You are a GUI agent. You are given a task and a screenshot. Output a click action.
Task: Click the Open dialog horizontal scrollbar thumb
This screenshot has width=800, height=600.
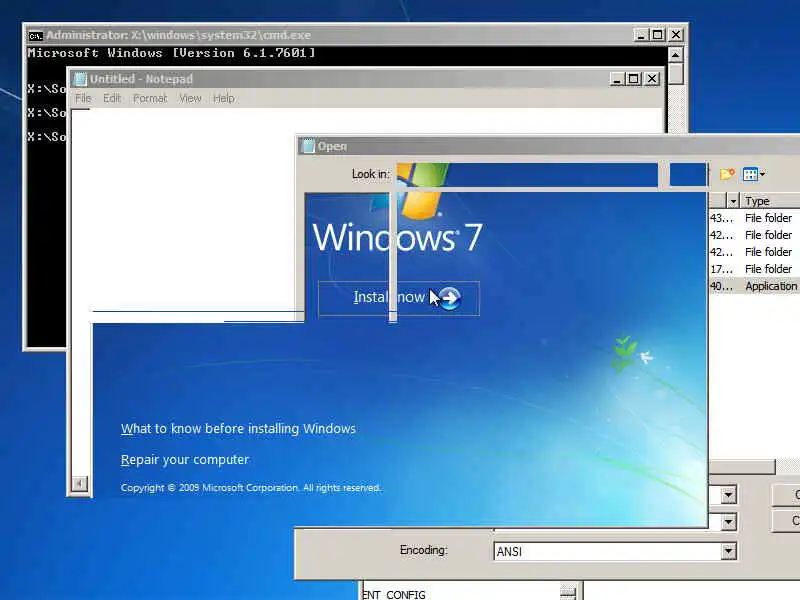(742, 466)
